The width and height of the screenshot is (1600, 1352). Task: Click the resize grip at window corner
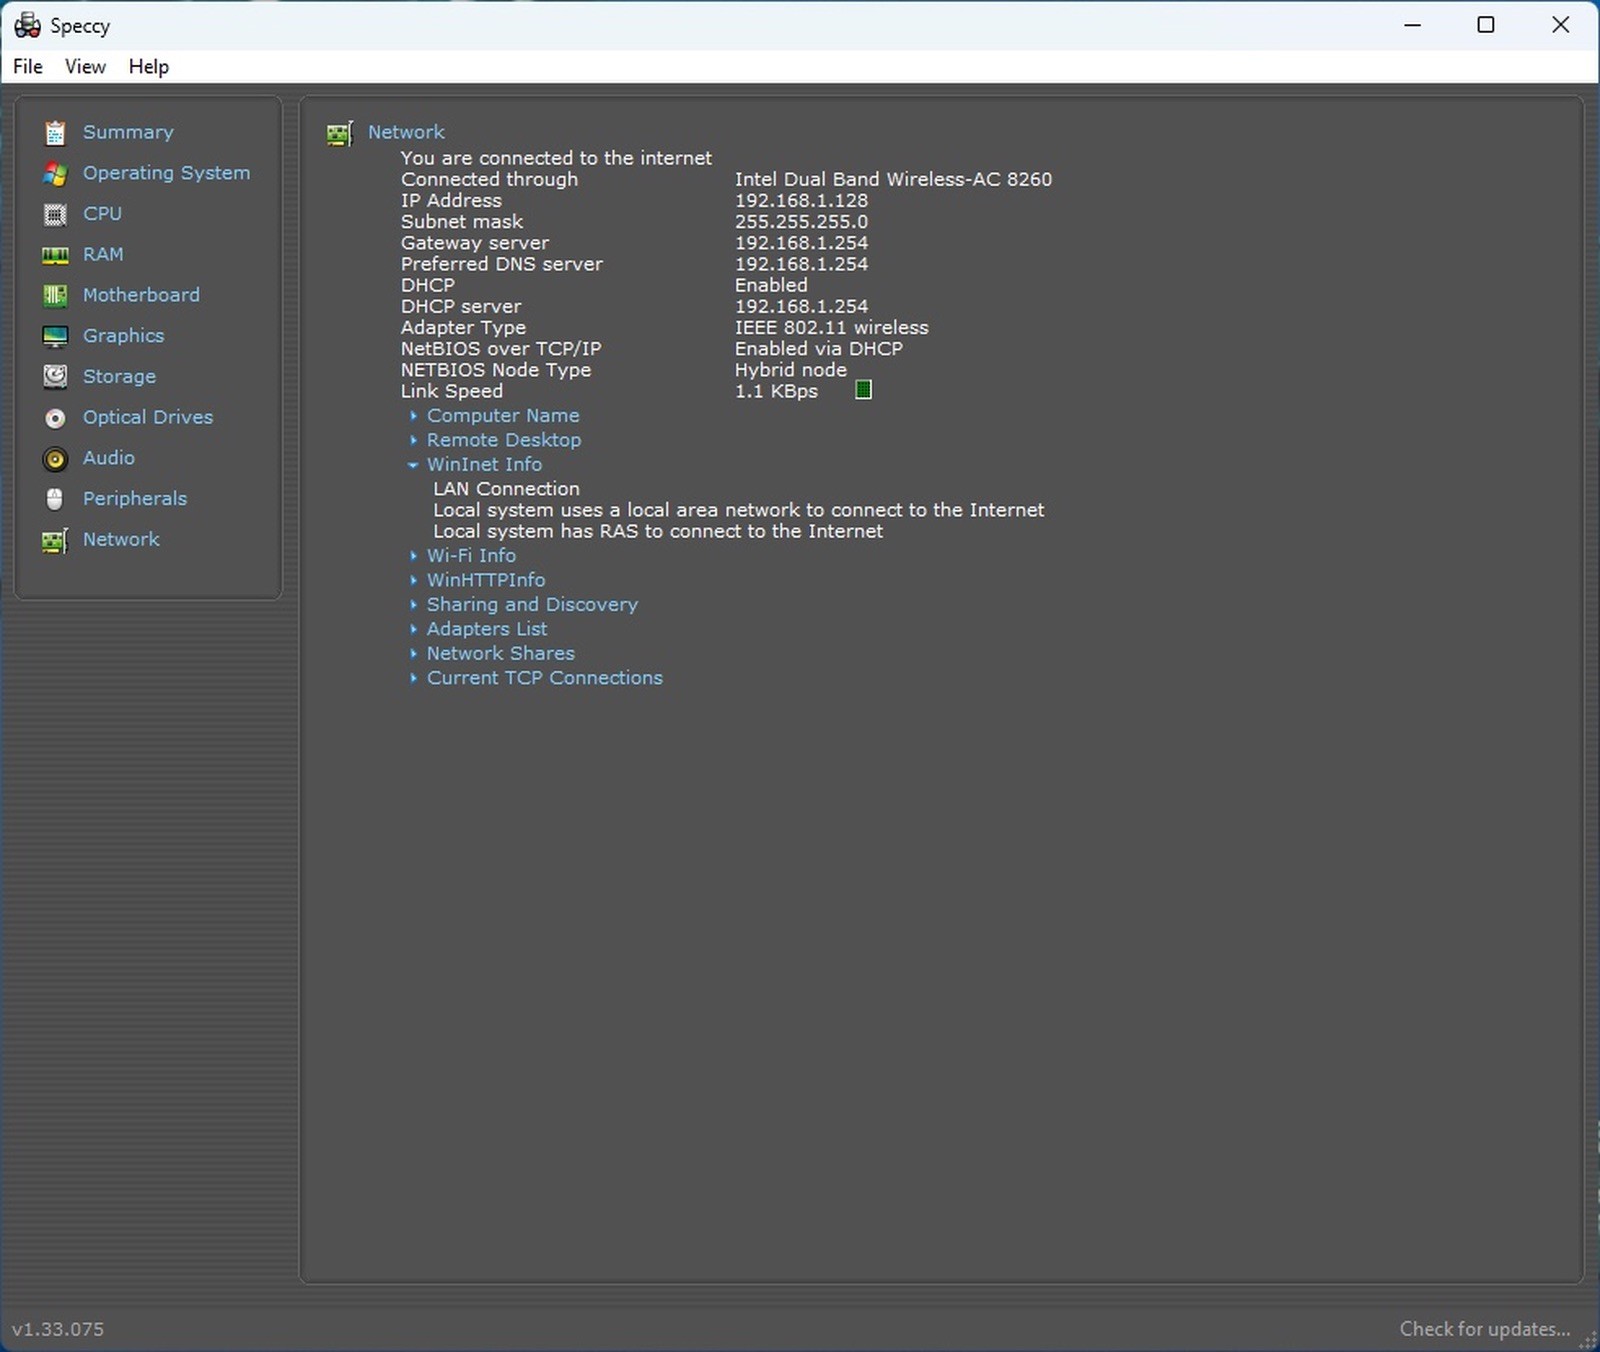[1587, 1340]
